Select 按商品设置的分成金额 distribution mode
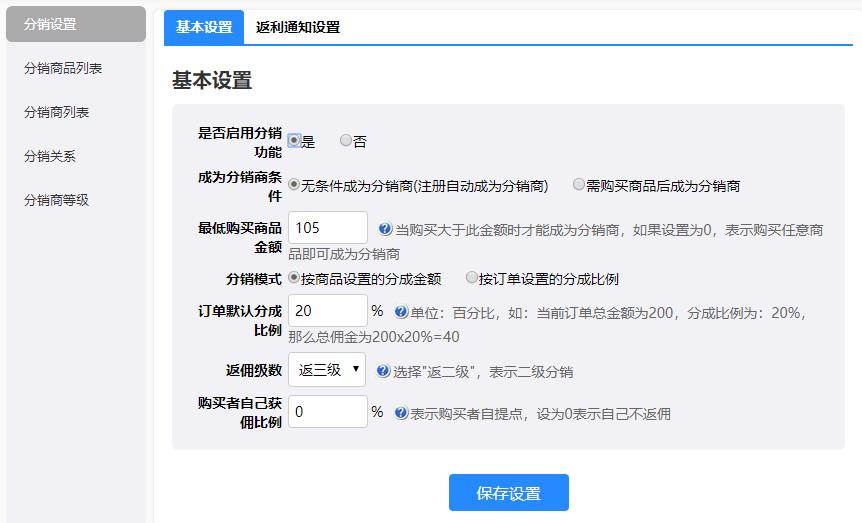 (x=294, y=278)
